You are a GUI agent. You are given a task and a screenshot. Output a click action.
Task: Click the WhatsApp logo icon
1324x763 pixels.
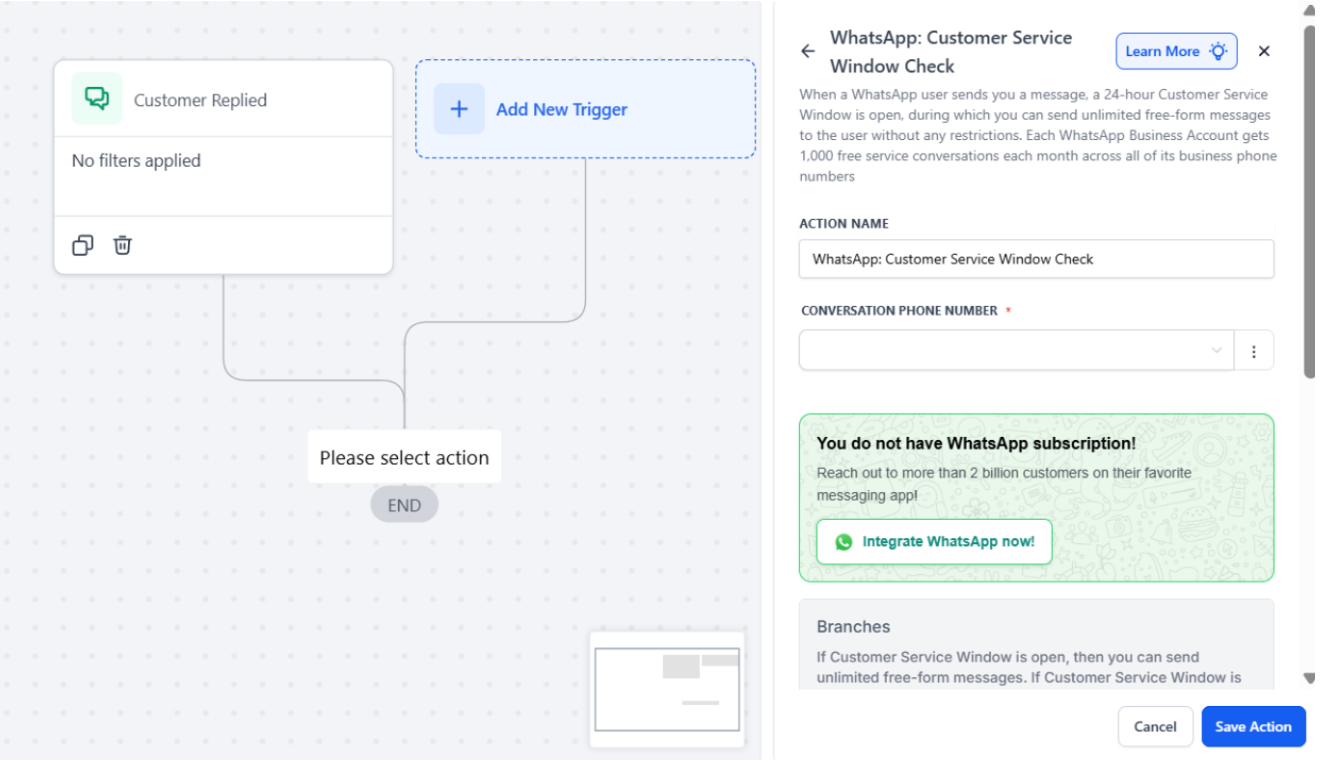(844, 542)
